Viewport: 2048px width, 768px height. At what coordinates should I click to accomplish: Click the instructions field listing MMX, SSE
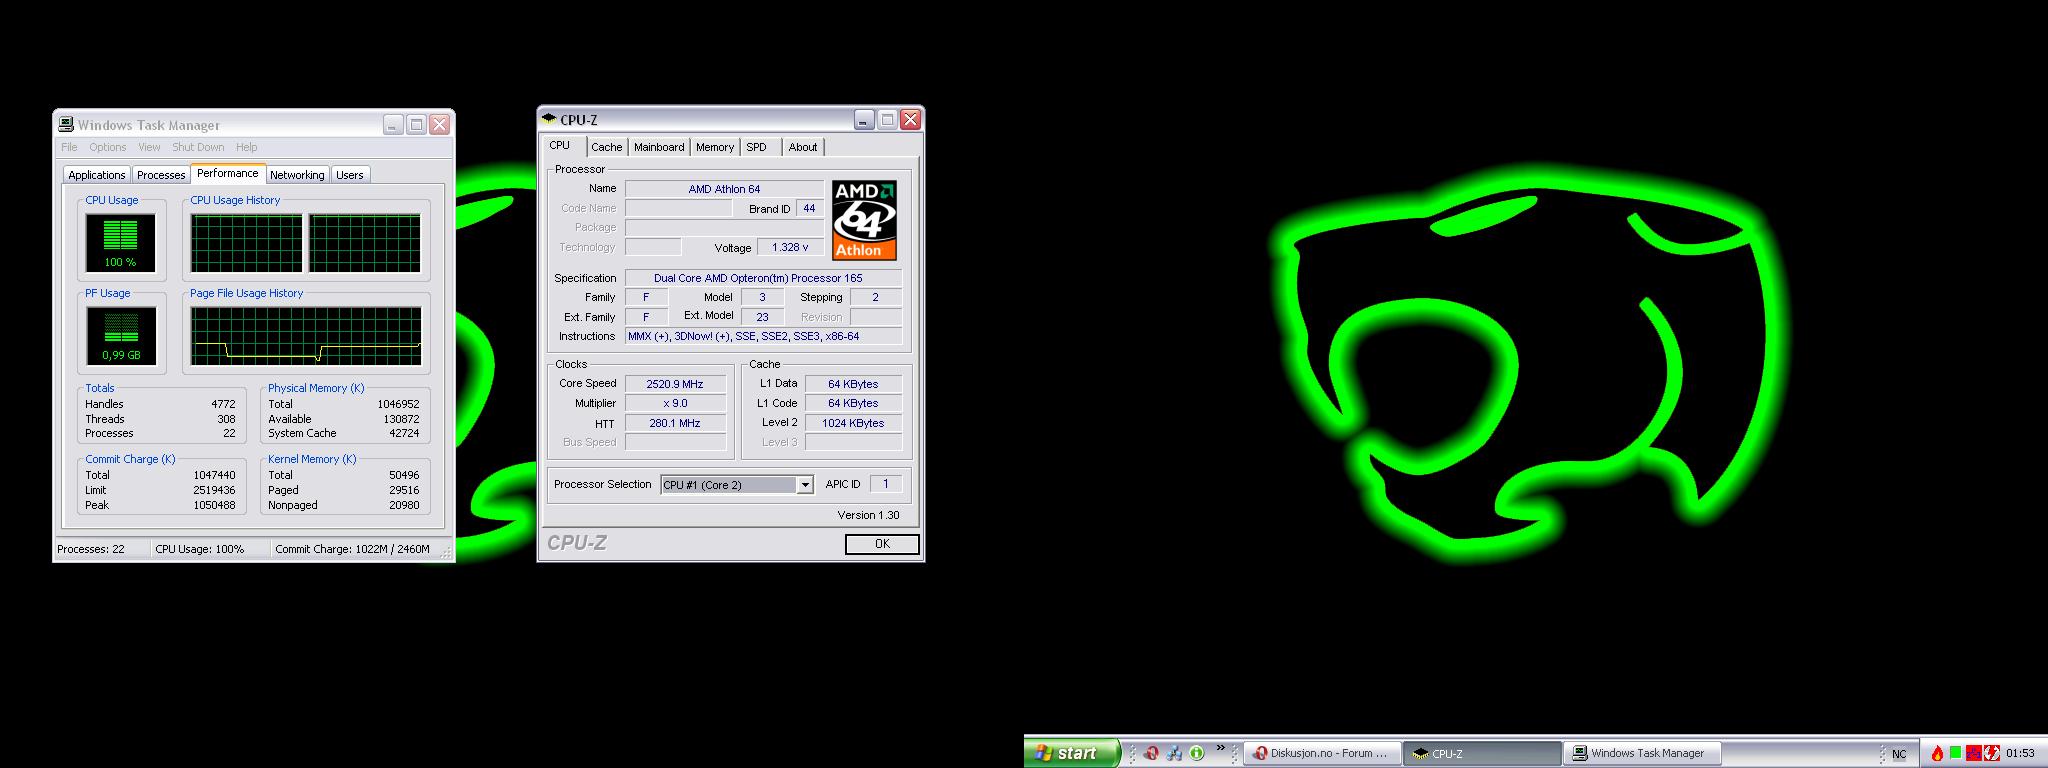pyautogui.click(x=764, y=336)
